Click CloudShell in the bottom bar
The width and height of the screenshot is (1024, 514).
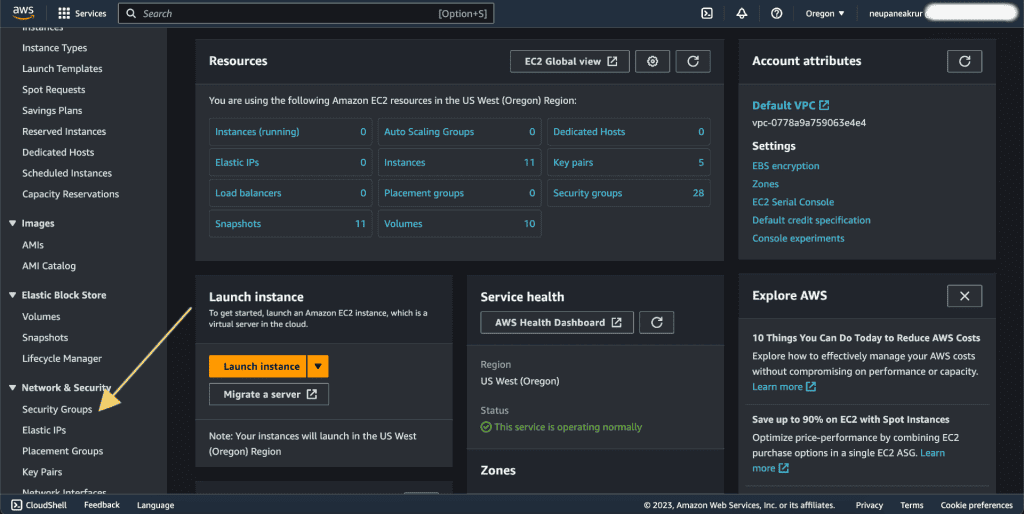point(39,505)
